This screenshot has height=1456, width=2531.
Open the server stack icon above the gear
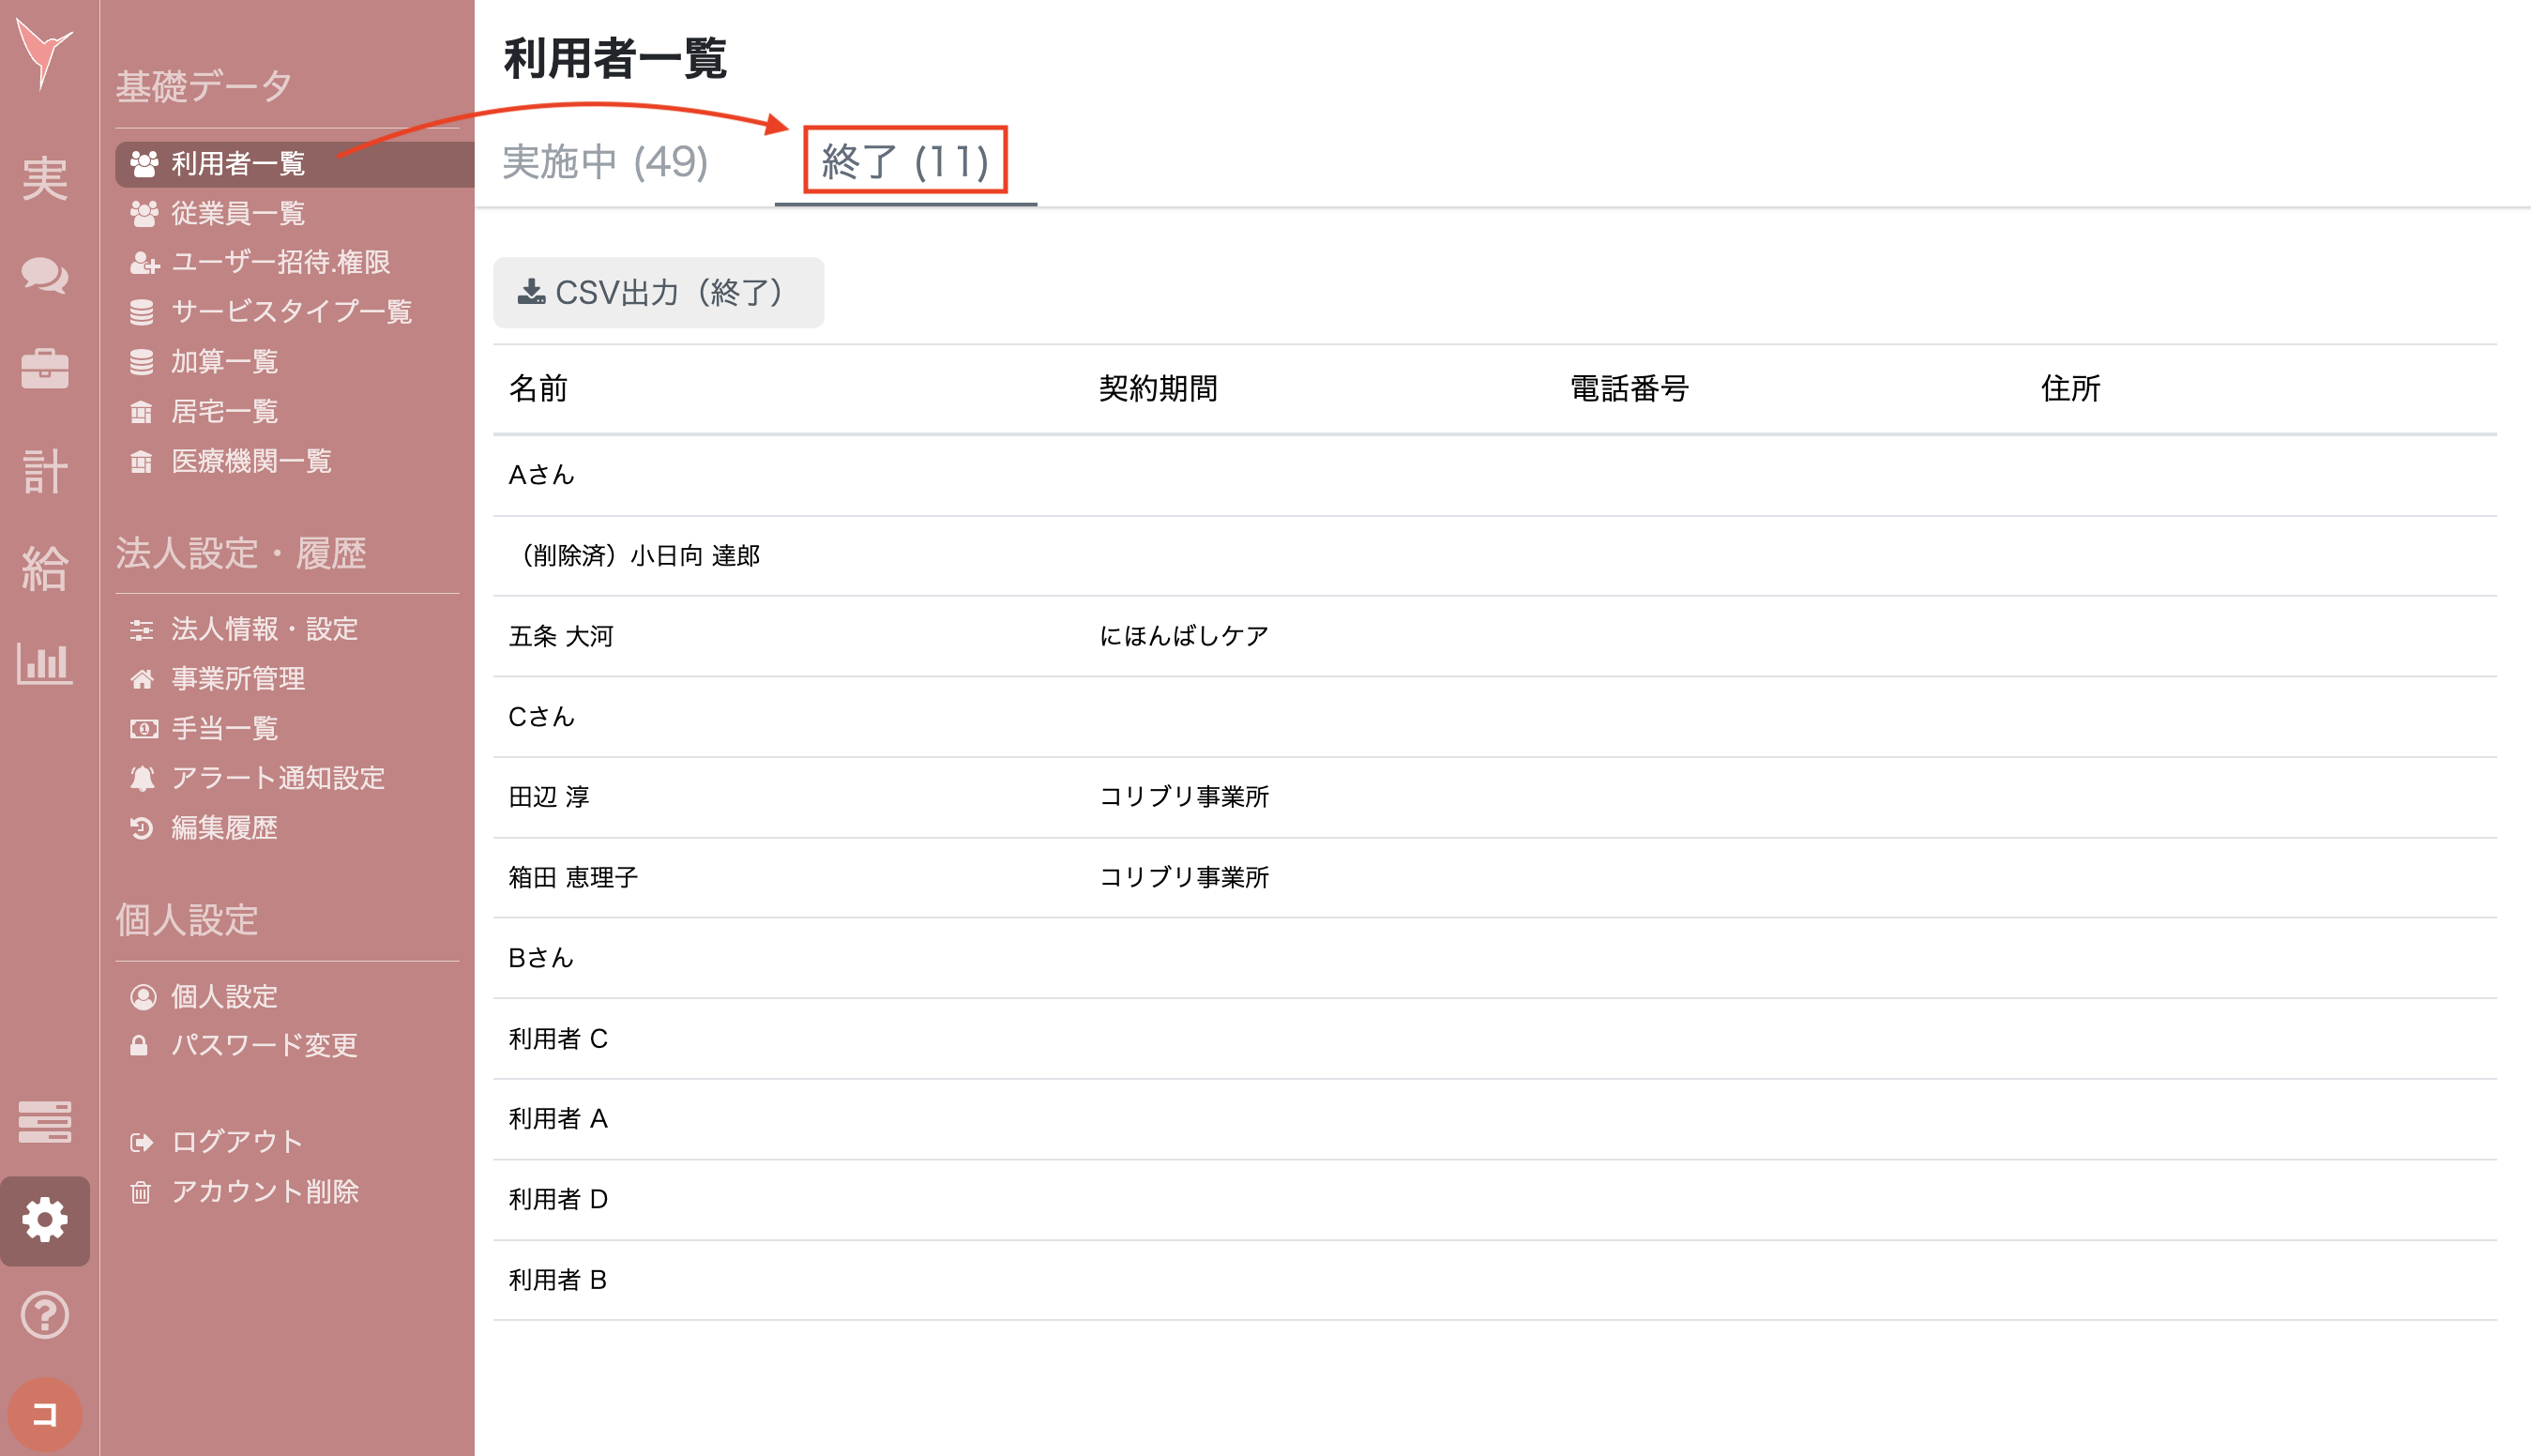(x=45, y=1121)
